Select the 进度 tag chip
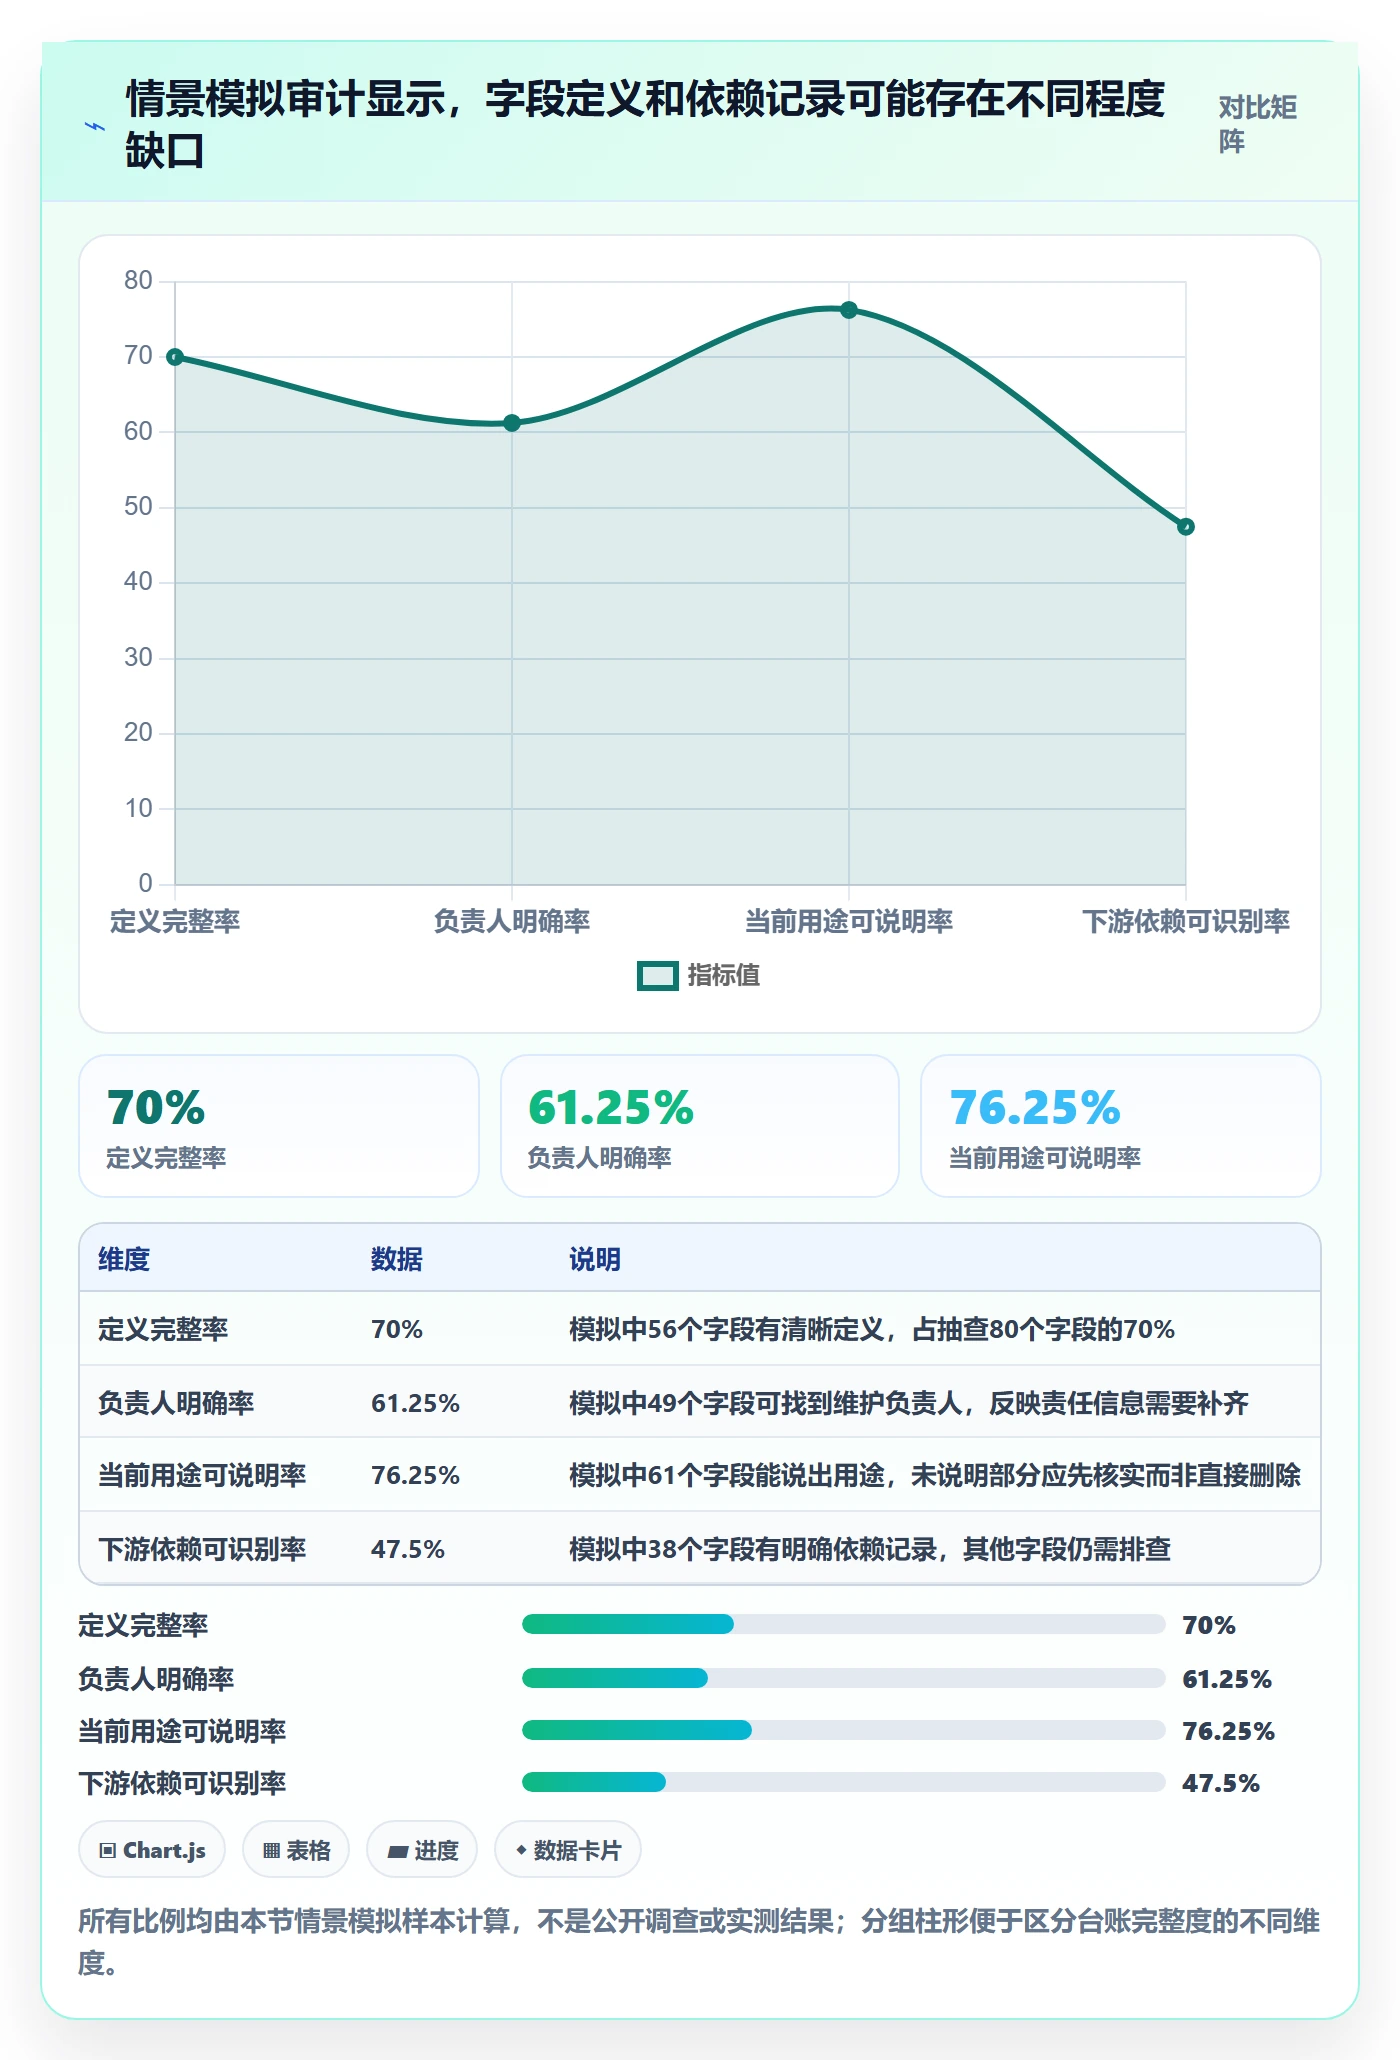 point(422,1850)
